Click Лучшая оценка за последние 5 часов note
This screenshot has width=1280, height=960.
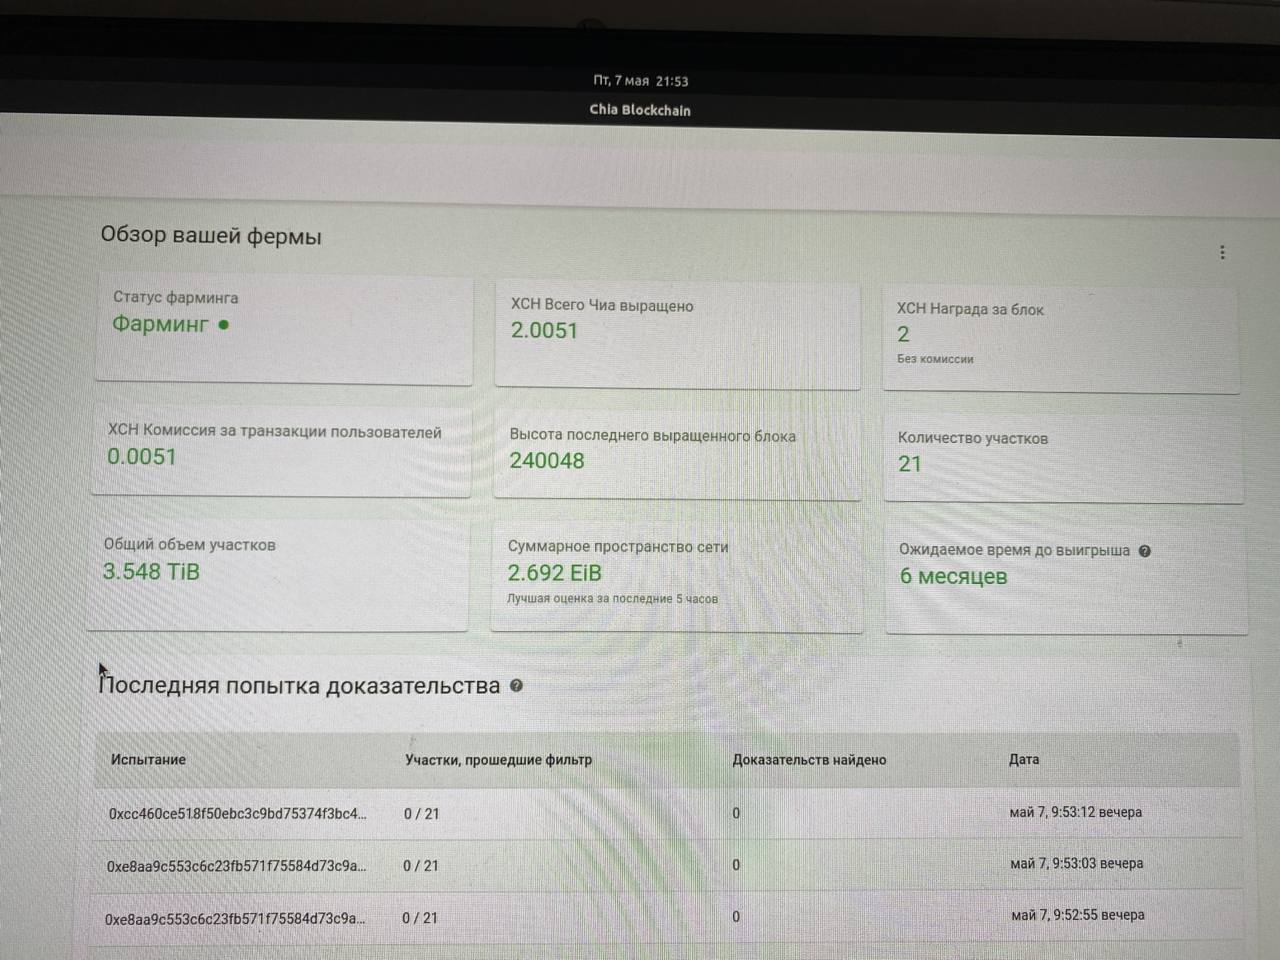pos(612,599)
